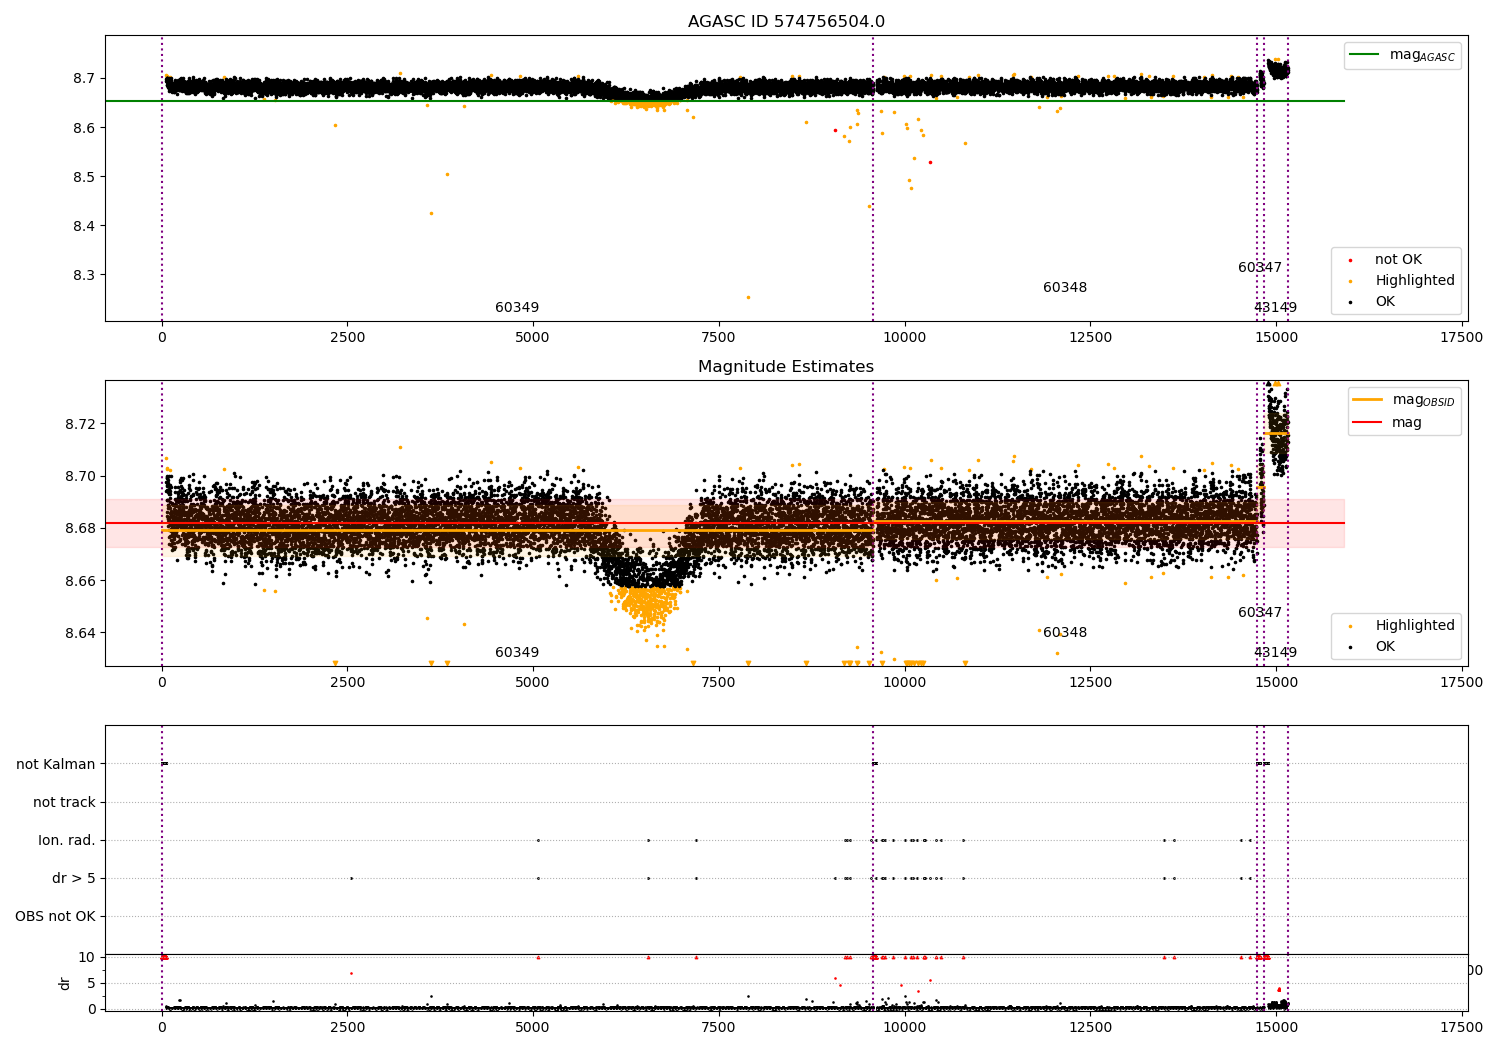The image size is (1500, 1050).
Task: Click the 15000 x-axis tick of Magnitude Estimates plot
Action: tap(1276, 683)
